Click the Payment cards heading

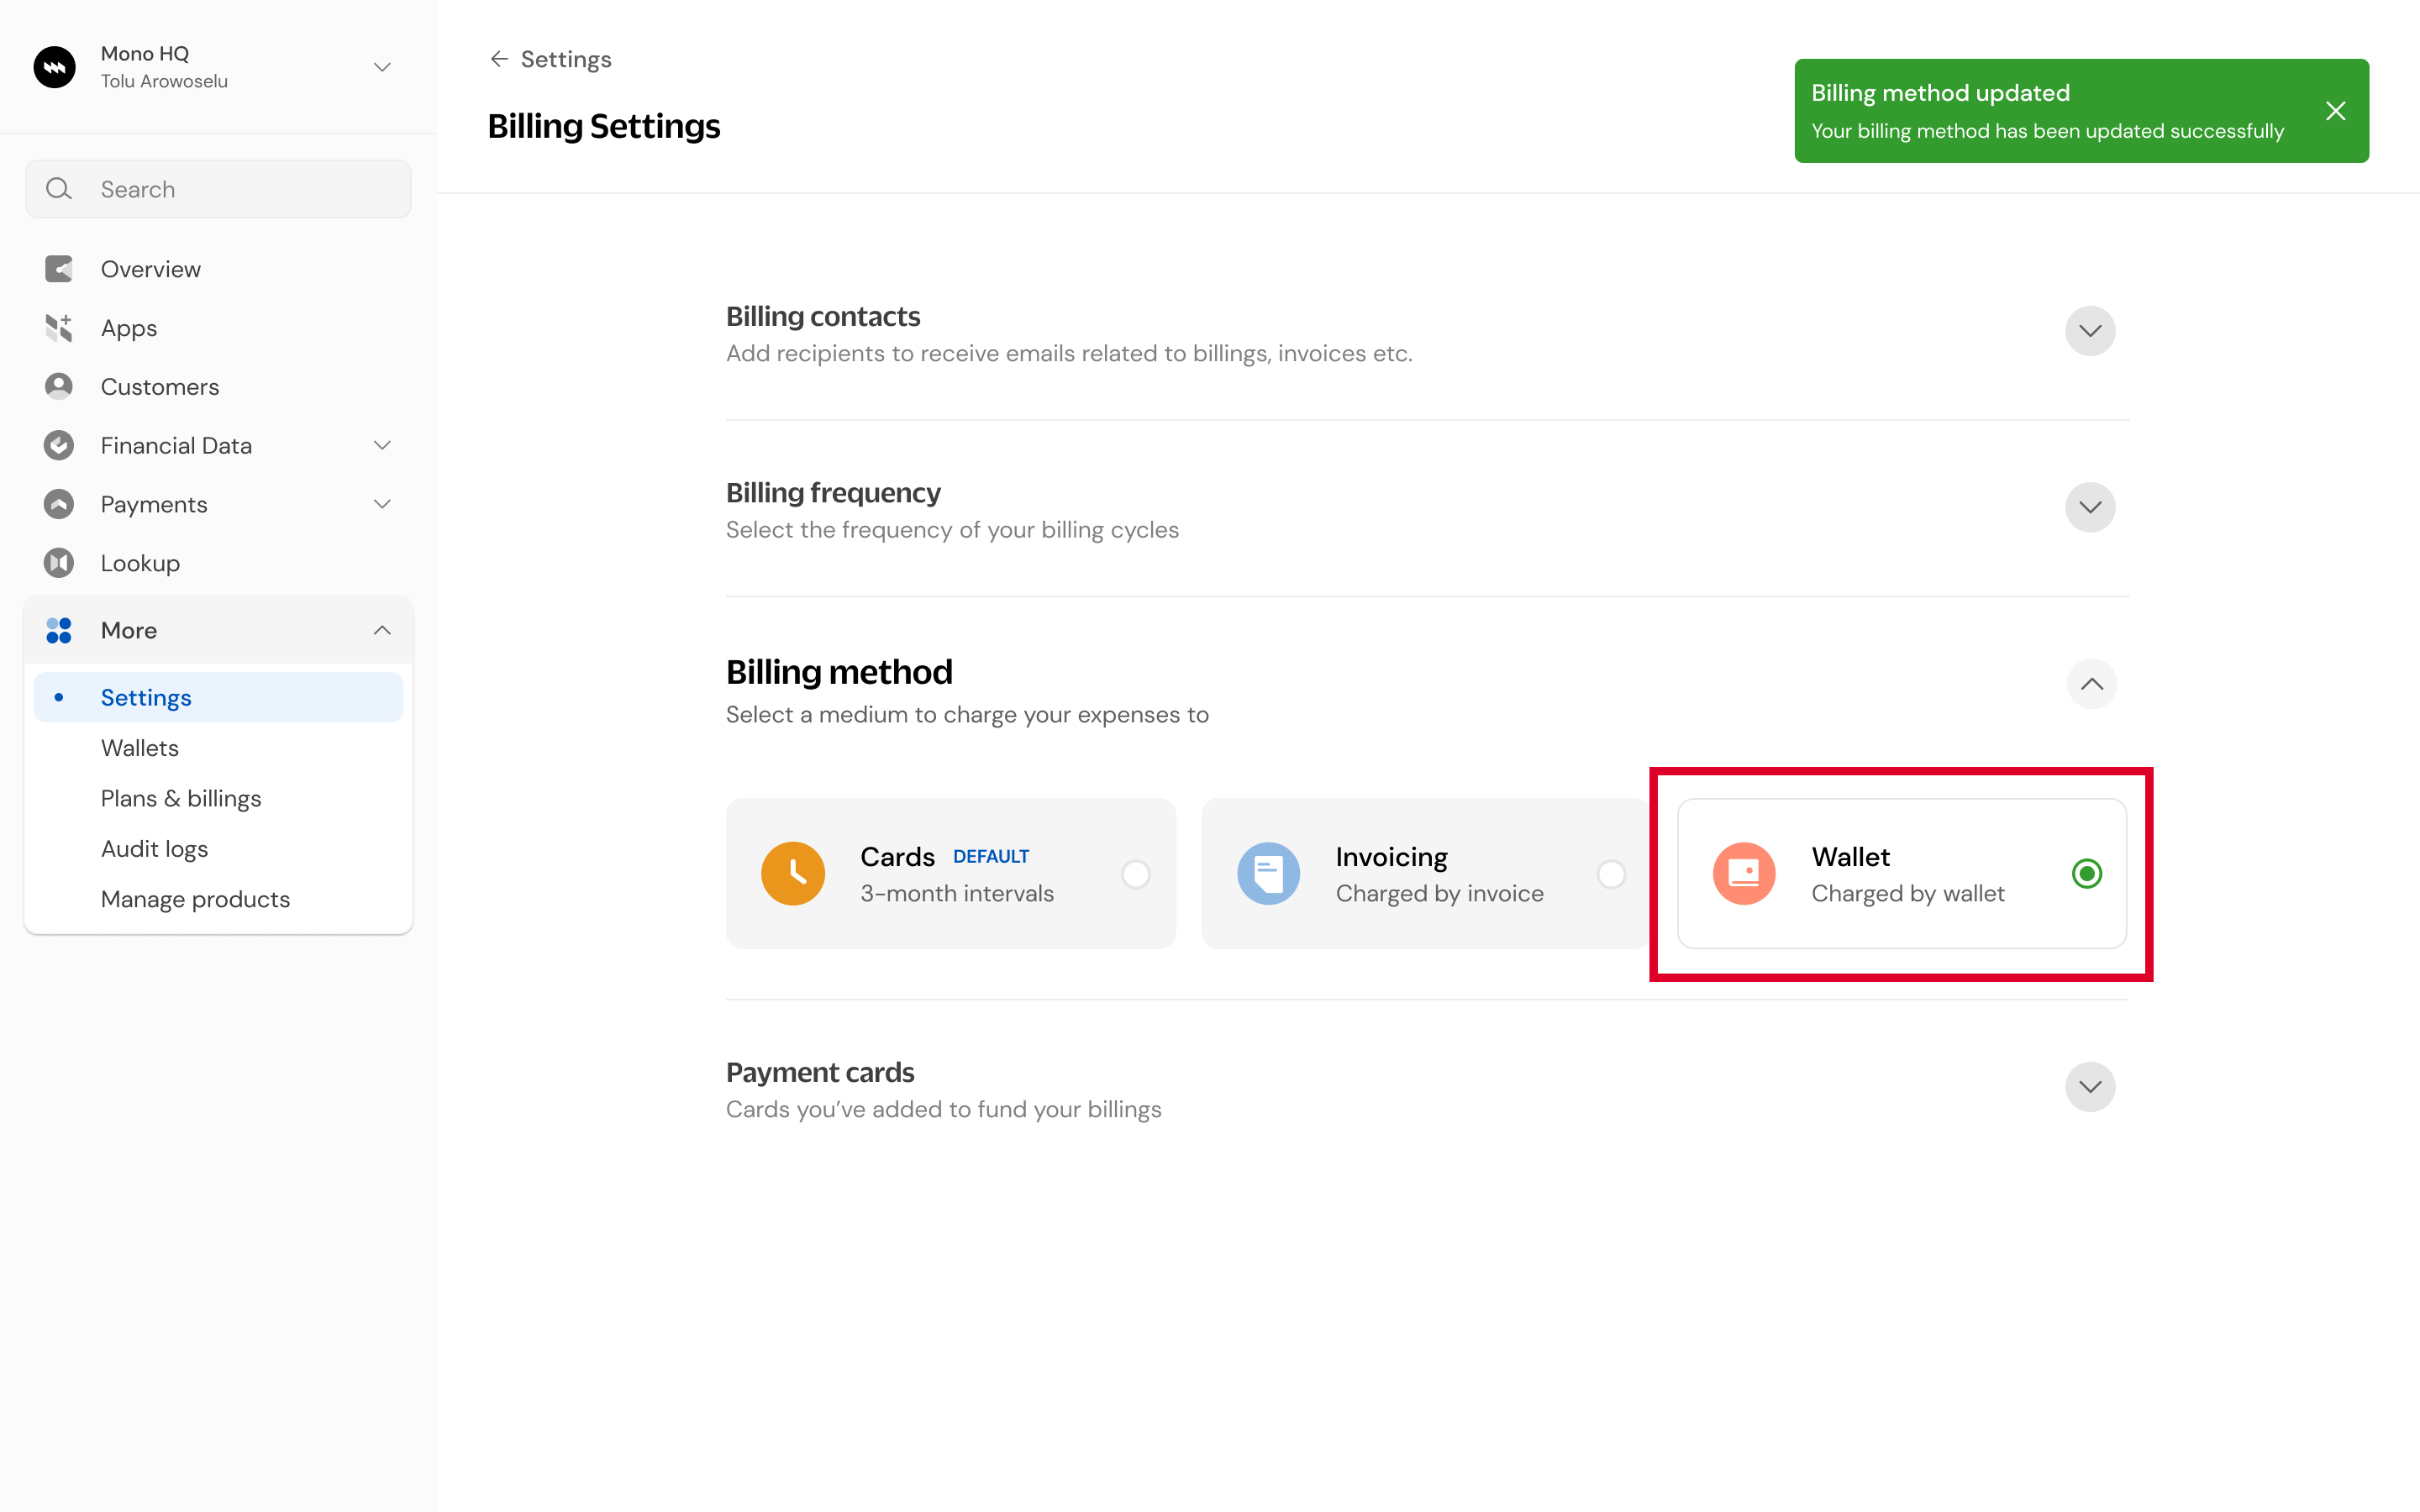pyautogui.click(x=820, y=1072)
